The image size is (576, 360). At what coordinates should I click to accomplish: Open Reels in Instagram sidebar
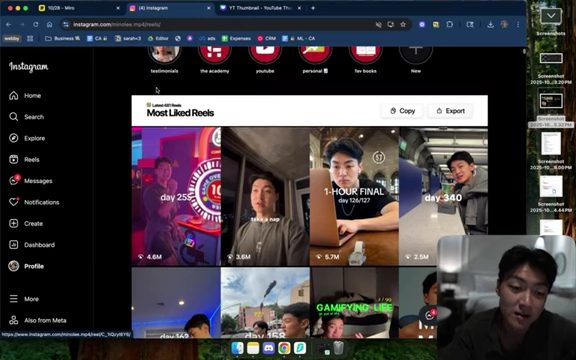(24, 159)
